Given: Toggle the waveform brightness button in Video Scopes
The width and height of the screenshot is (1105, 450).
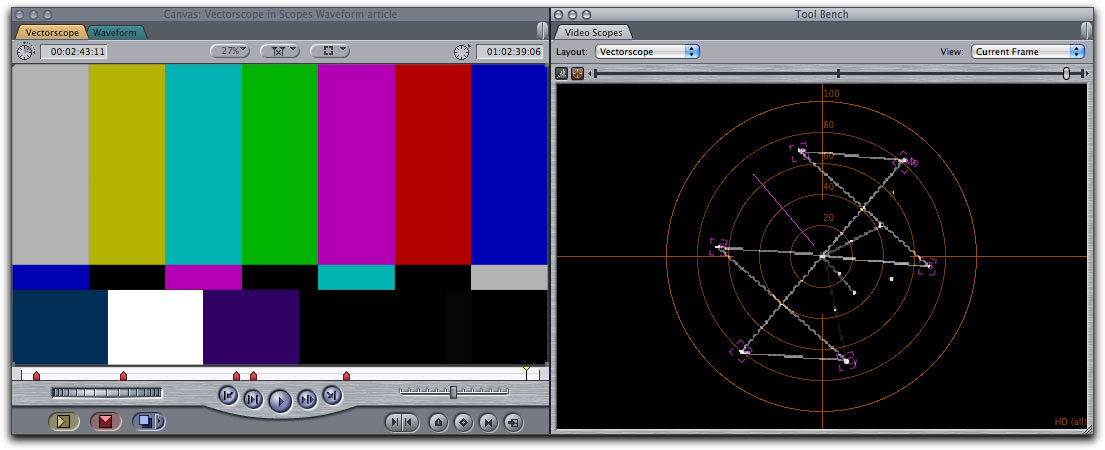Looking at the screenshot, I should [x=563, y=73].
